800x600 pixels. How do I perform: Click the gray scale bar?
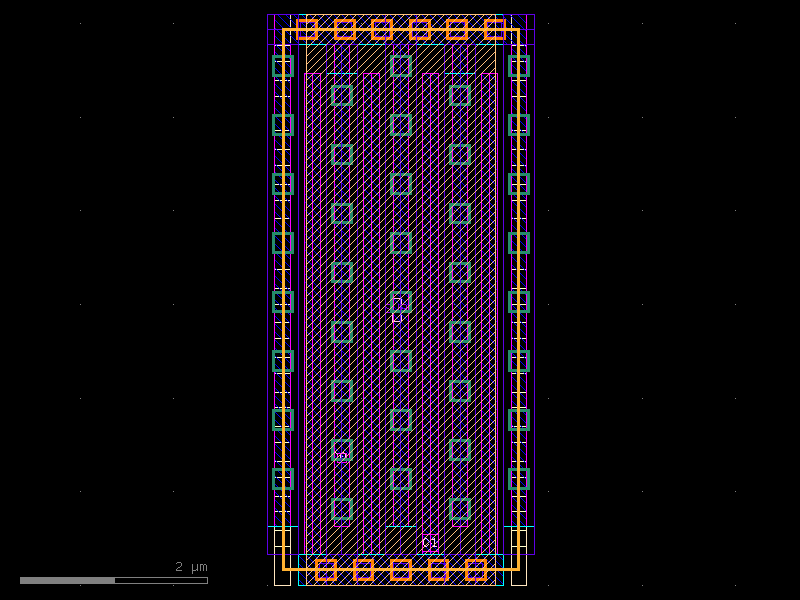click(x=114, y=581)
